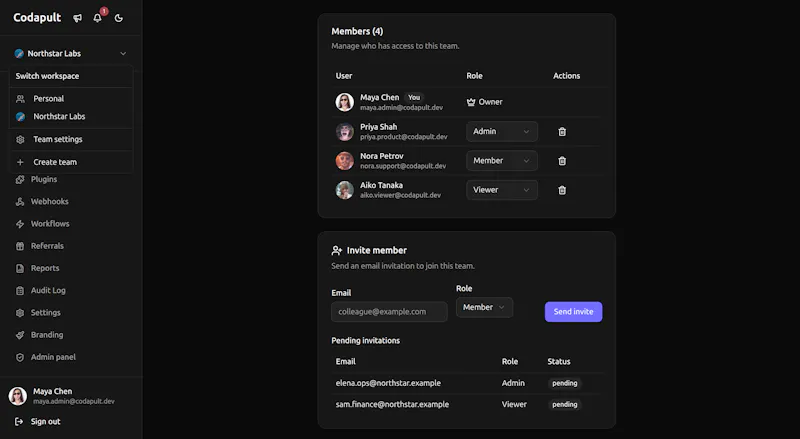The image size is (800, 439).
Task: Toggle dark mode moon icon
Action: [119, 18]
